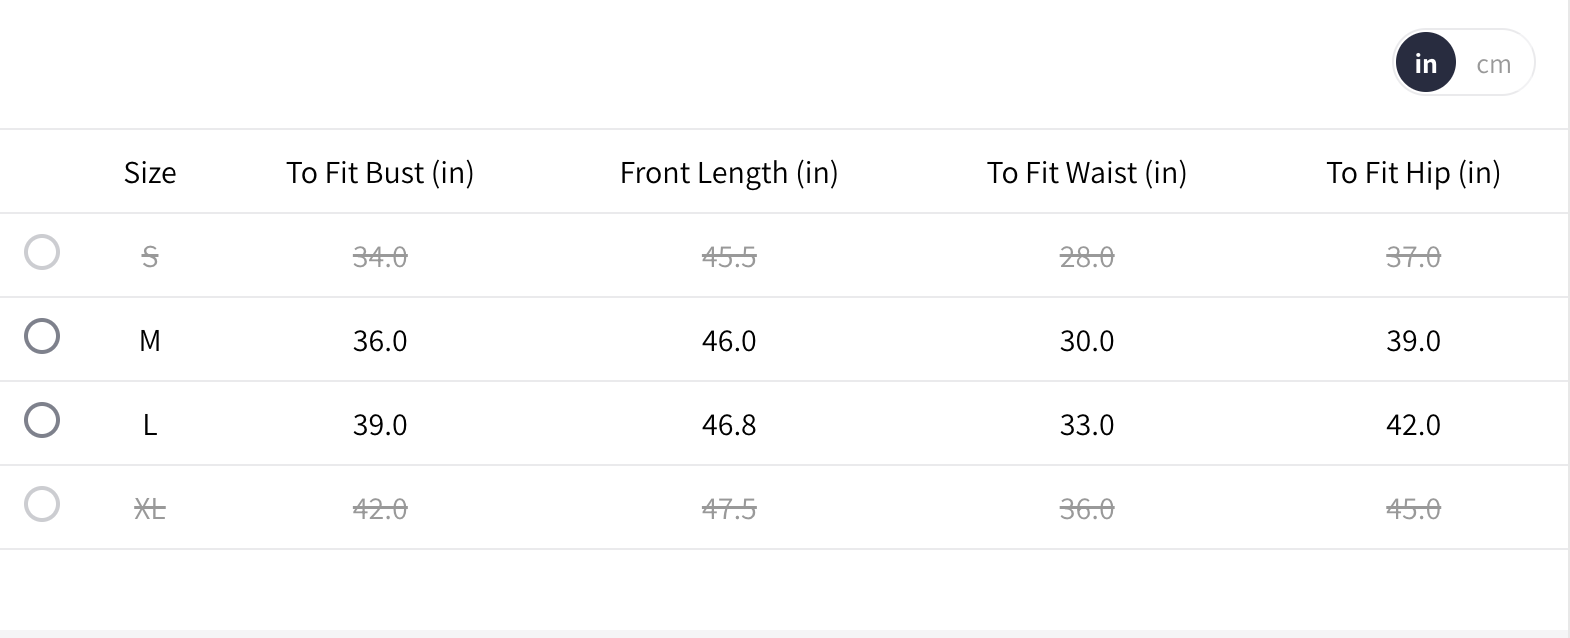Click the 33.0 waist value for L
This screenshot has height=638, width=1570.
tap(1087, 425)
